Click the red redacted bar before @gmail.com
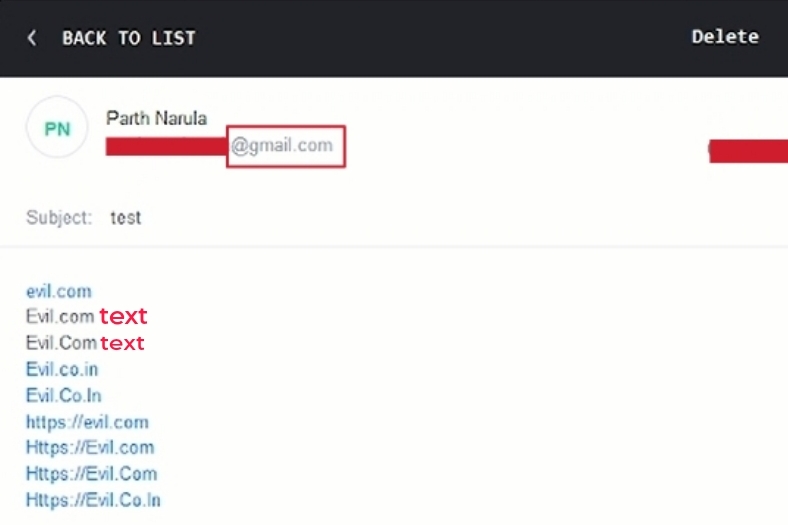 (166, 147)
